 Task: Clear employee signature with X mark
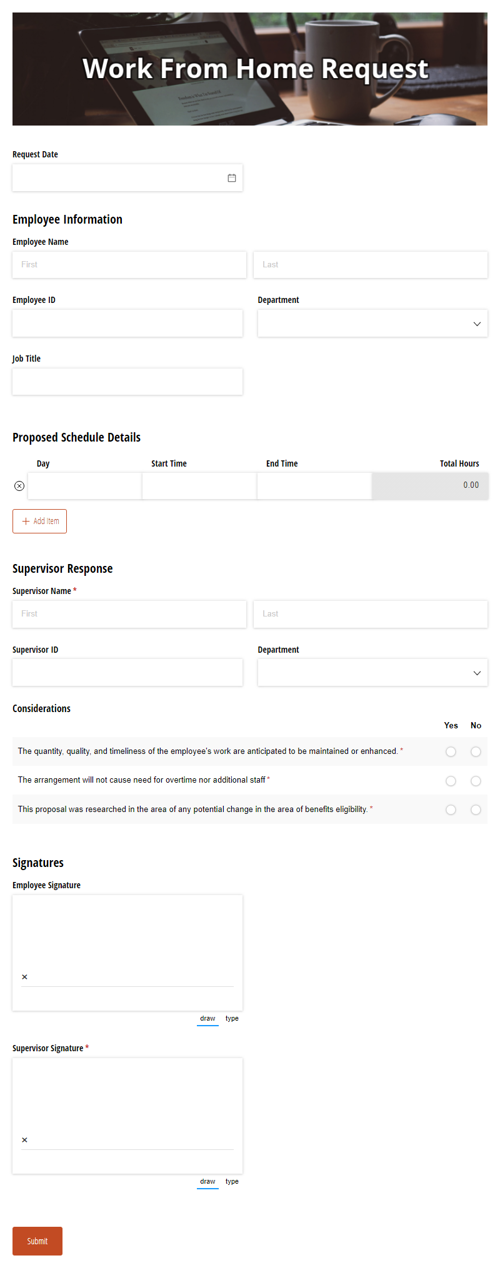tap(25, 977)
